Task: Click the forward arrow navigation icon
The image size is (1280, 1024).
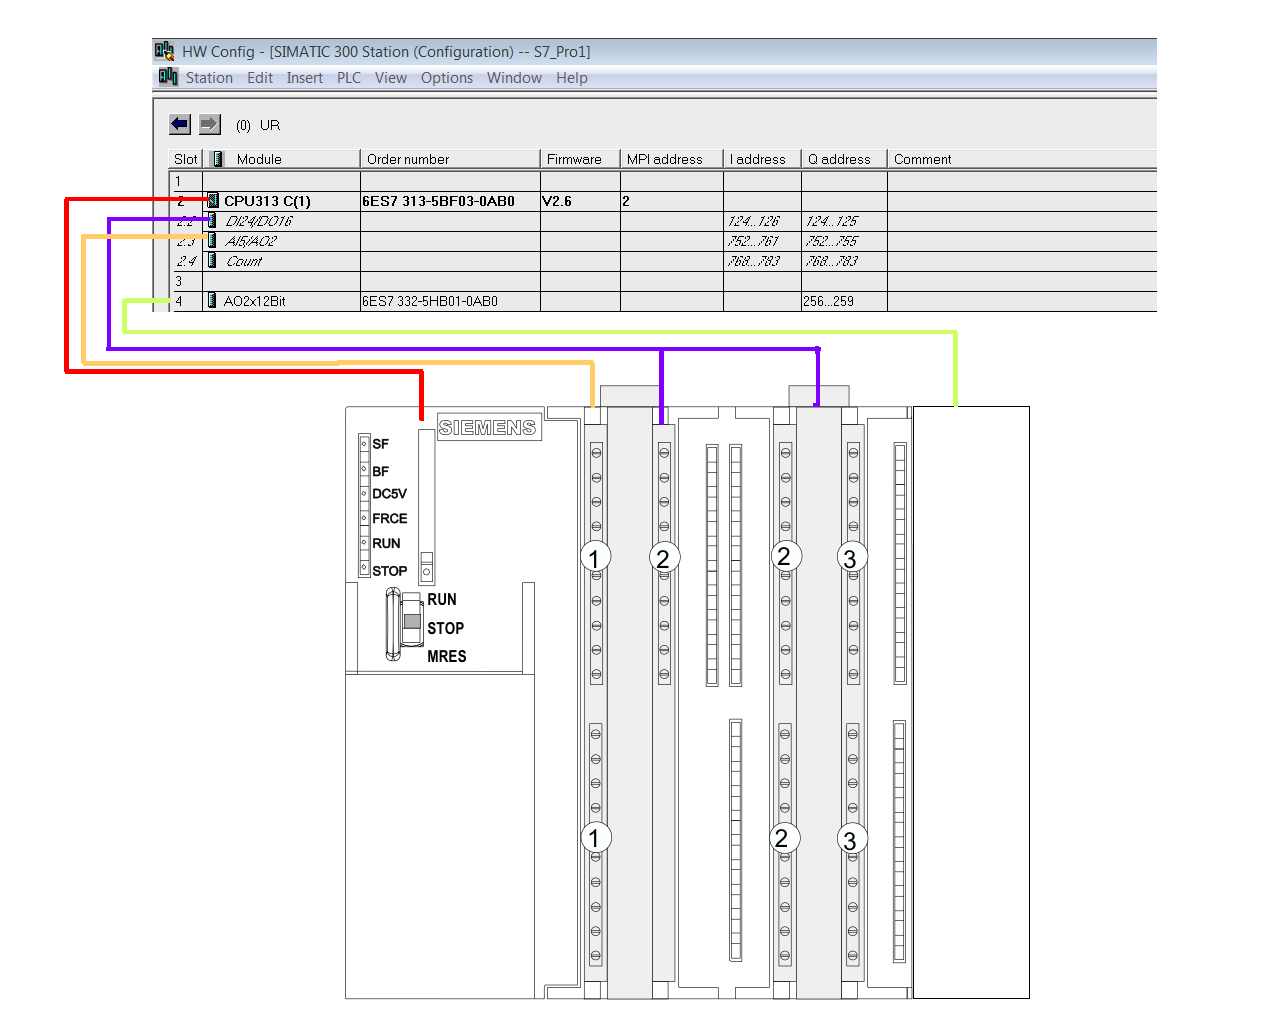Action: pyautogui.click(x=210, y=124)
